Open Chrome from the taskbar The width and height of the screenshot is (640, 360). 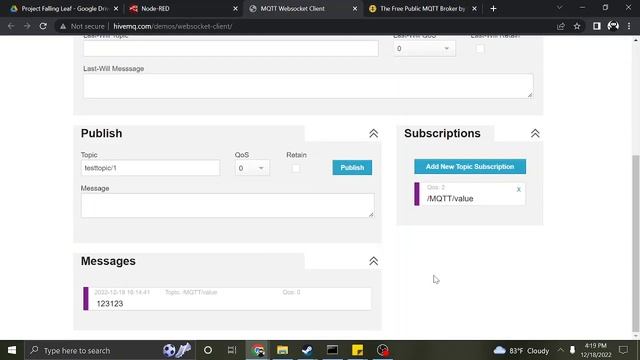pos(258,350)
